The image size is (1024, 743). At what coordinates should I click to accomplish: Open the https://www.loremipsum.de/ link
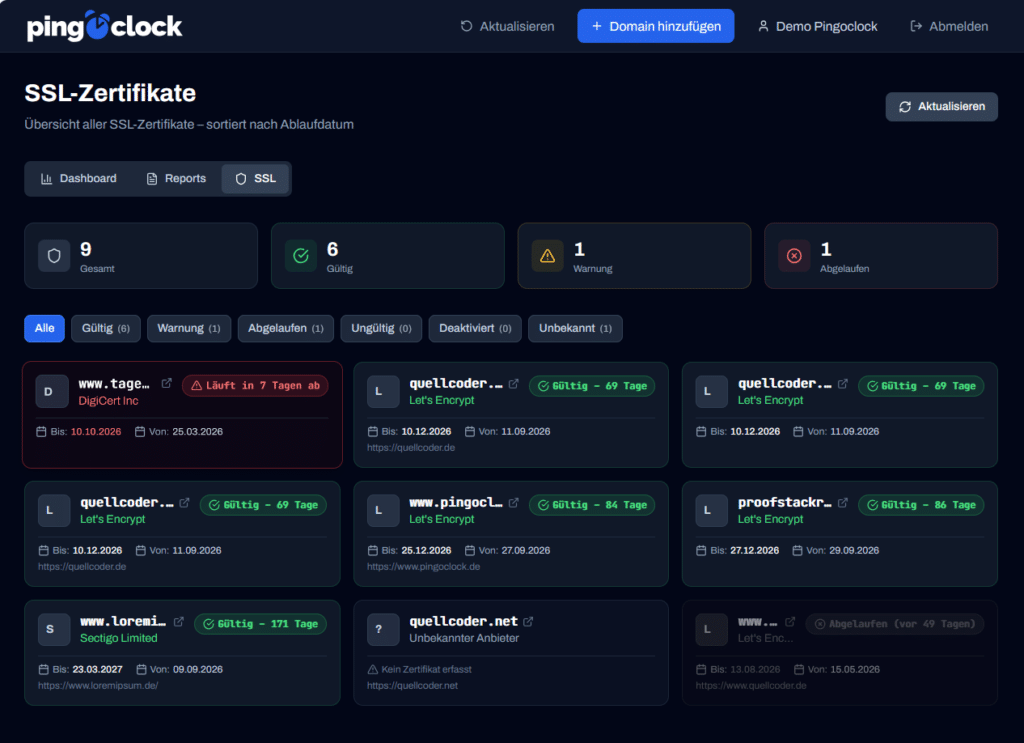tap(98, 686)
